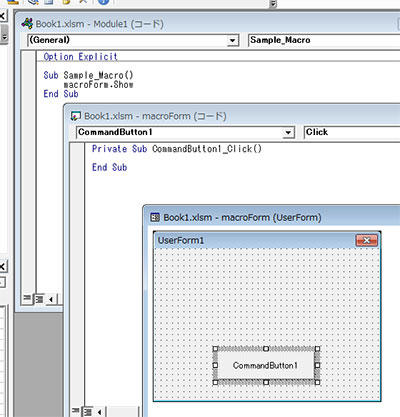Click the Sub Sample_Macro() code line
Viewport: 400px width, 417px height.
tap(88, 75)
